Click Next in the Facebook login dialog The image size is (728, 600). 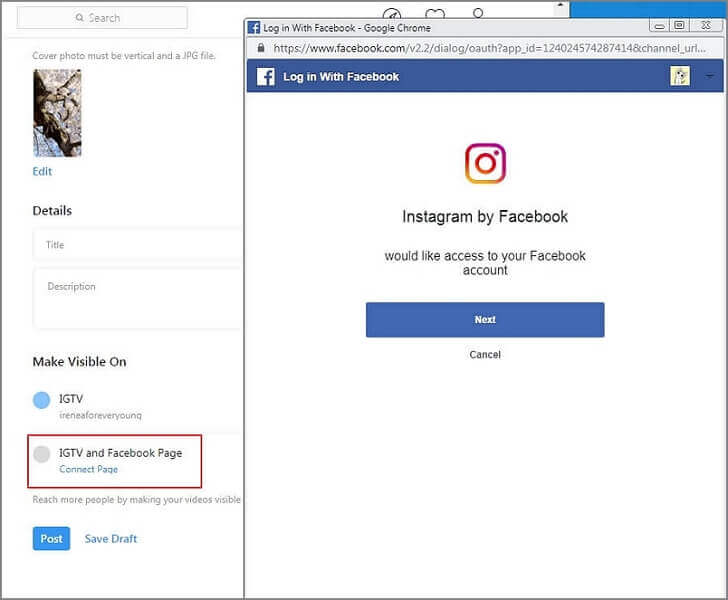click(x=485, y=320)
